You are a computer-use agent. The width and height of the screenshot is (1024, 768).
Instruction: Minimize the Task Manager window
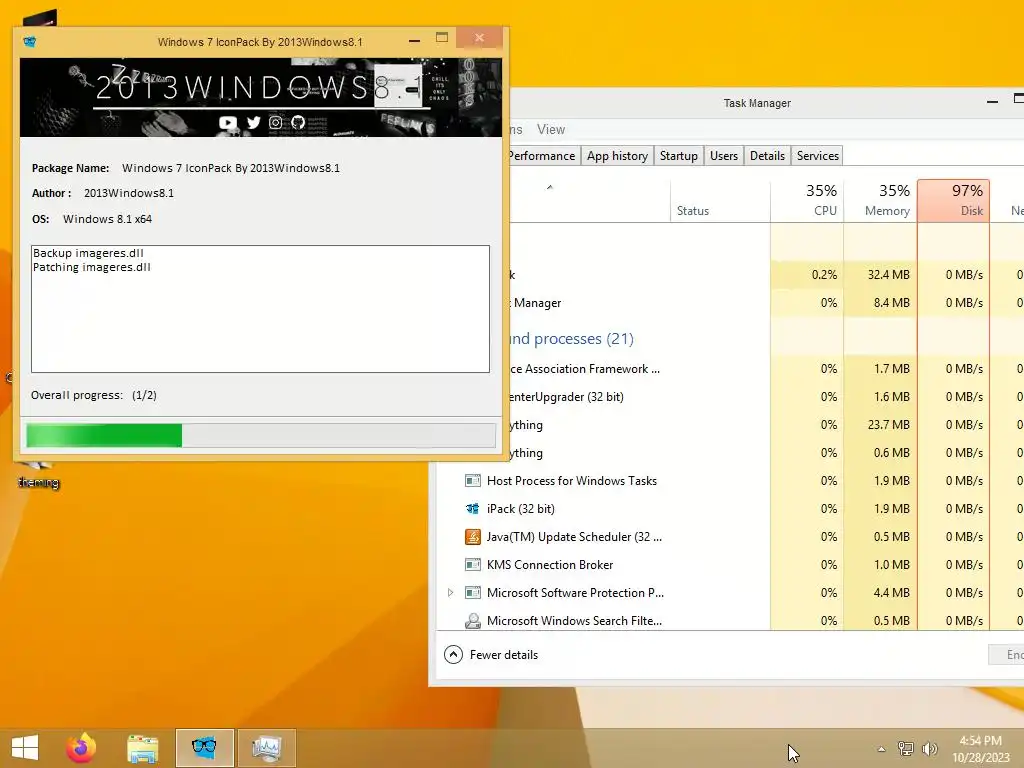point(992,102)
